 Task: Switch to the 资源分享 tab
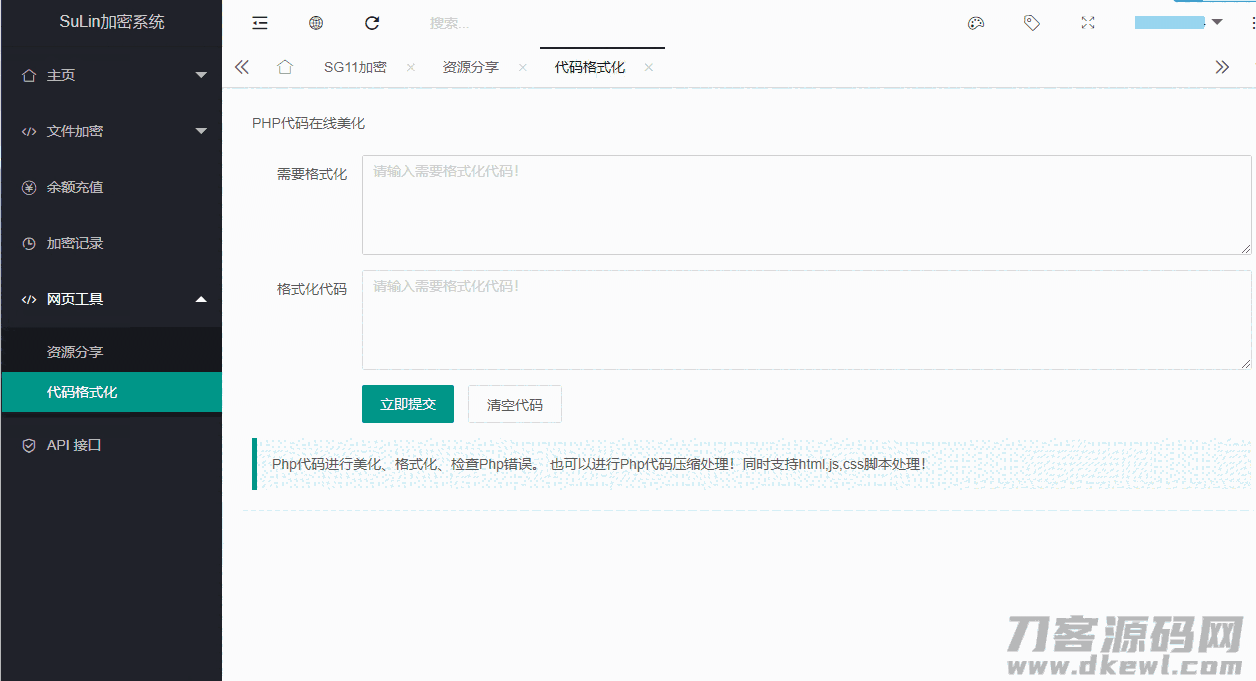tap(470, 67)
